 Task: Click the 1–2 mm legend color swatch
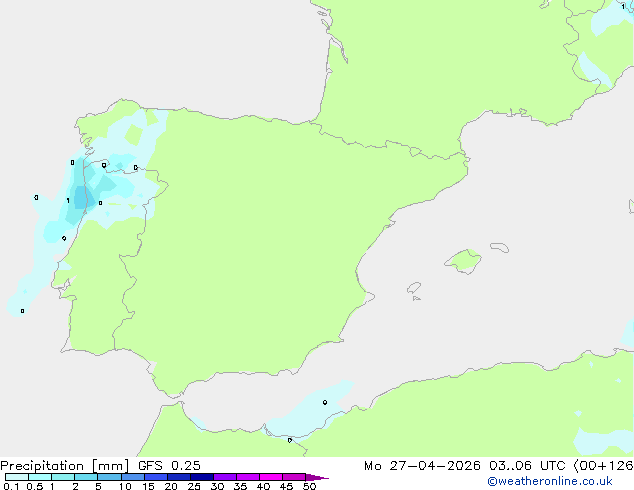63,477
